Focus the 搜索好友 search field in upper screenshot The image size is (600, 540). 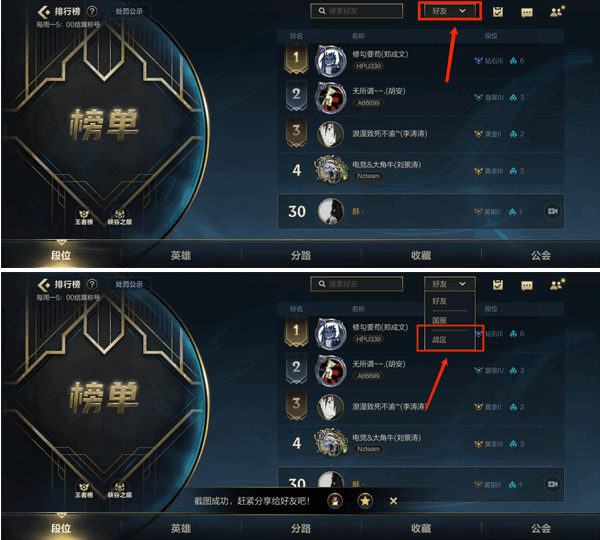[357, 11]
